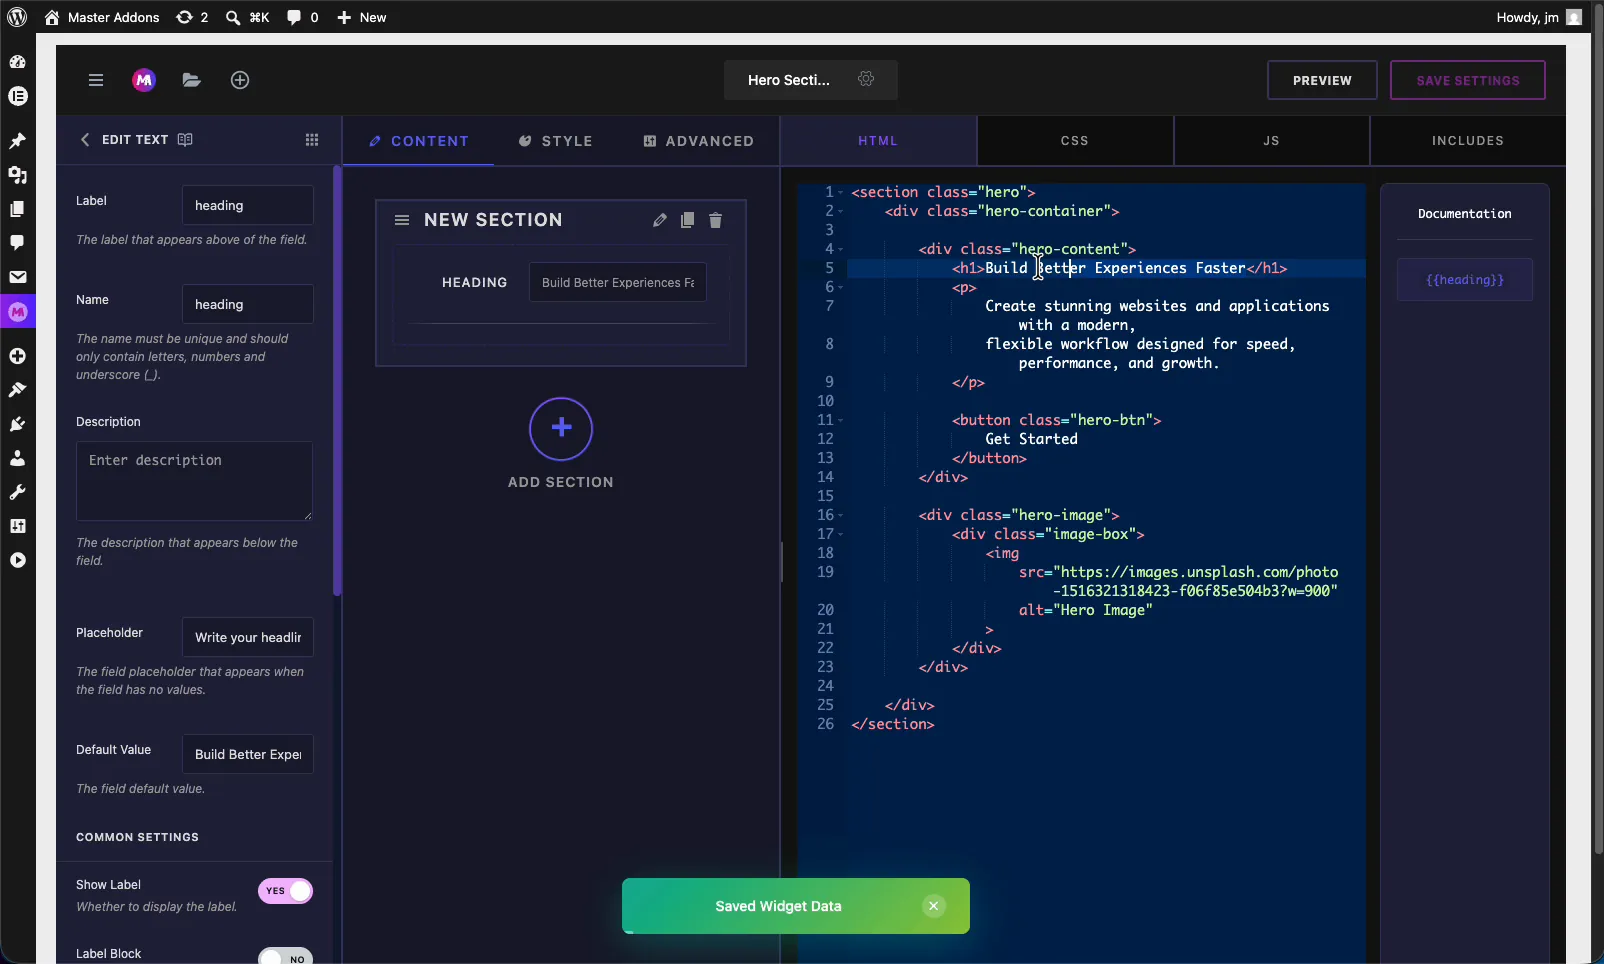
Task: Collapse code fold arrow on line 11
Action: [x=841, y=420]
